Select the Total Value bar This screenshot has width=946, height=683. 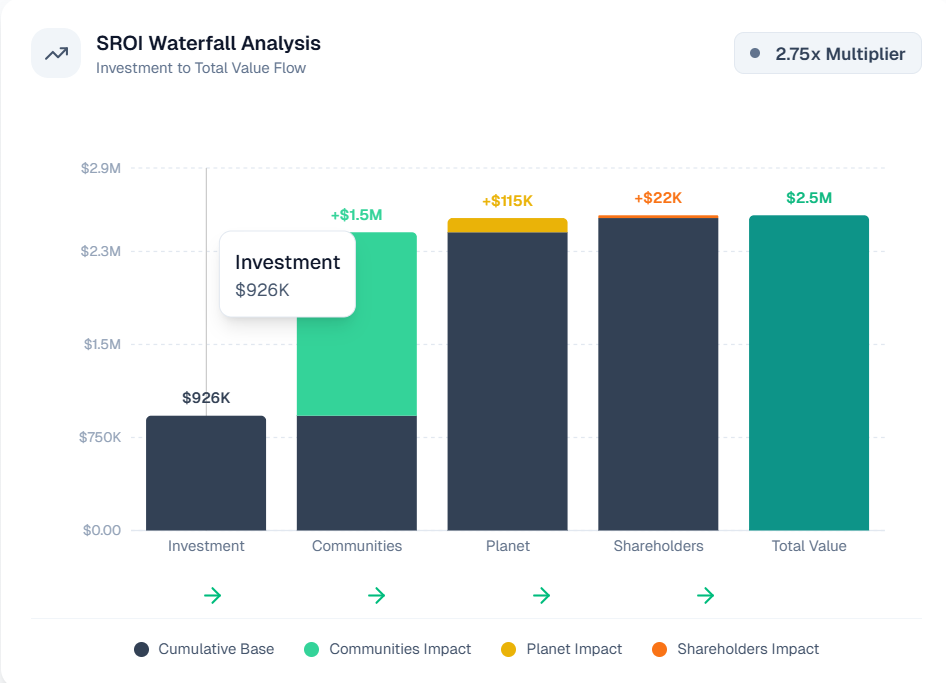point(808,370)
